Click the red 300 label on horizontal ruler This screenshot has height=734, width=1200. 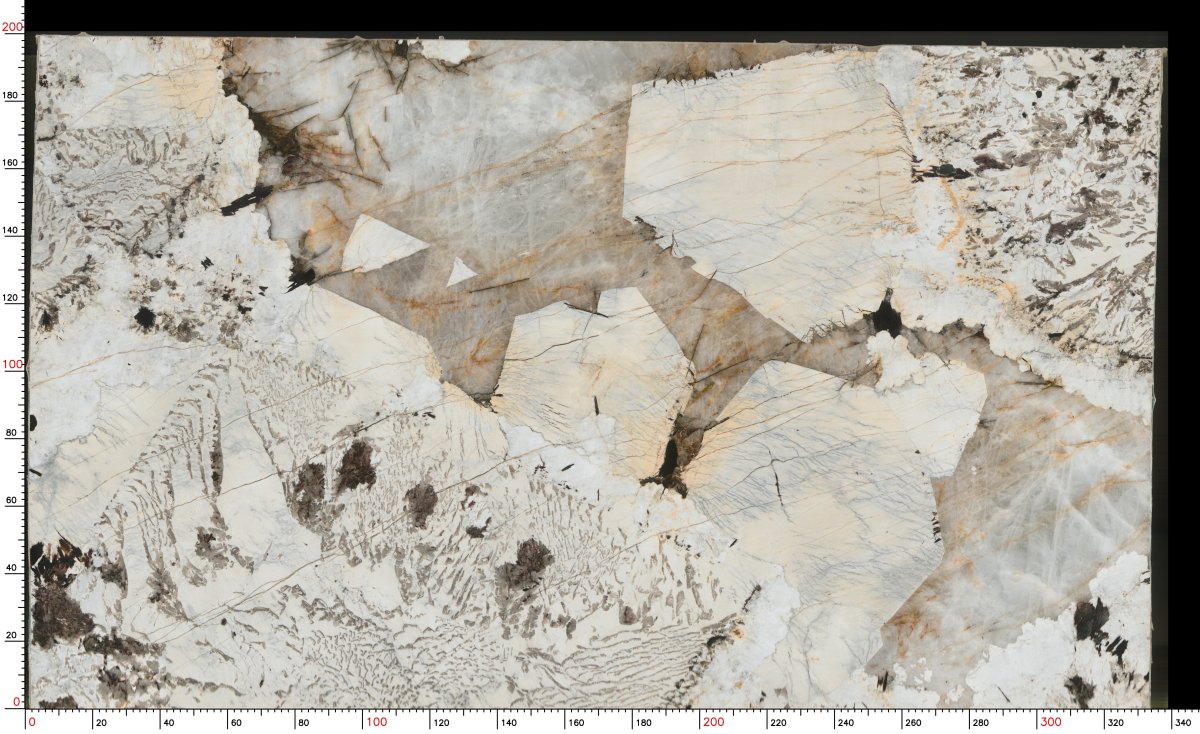tap(1051, 722)
